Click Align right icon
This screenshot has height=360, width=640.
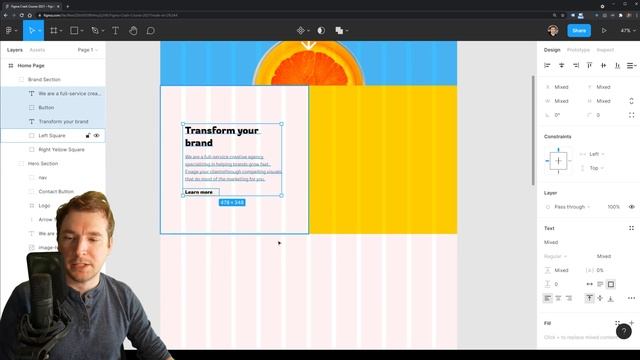[x=576, y=65]
